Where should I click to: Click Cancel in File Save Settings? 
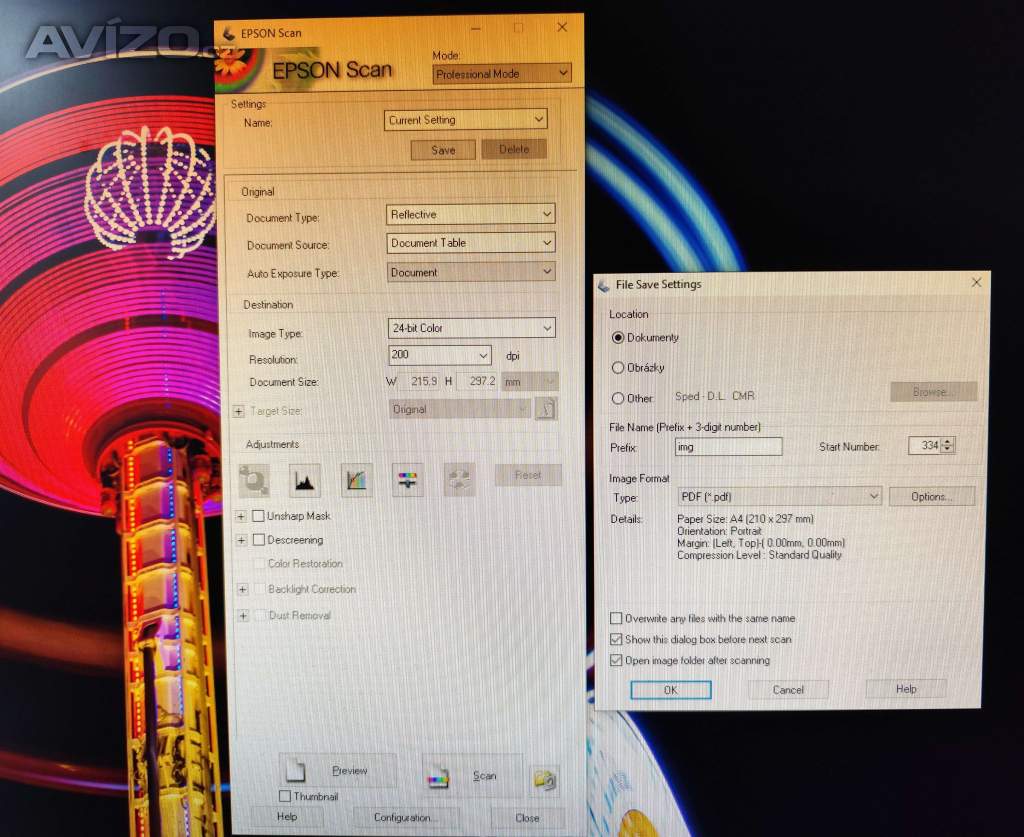point(788,689)
